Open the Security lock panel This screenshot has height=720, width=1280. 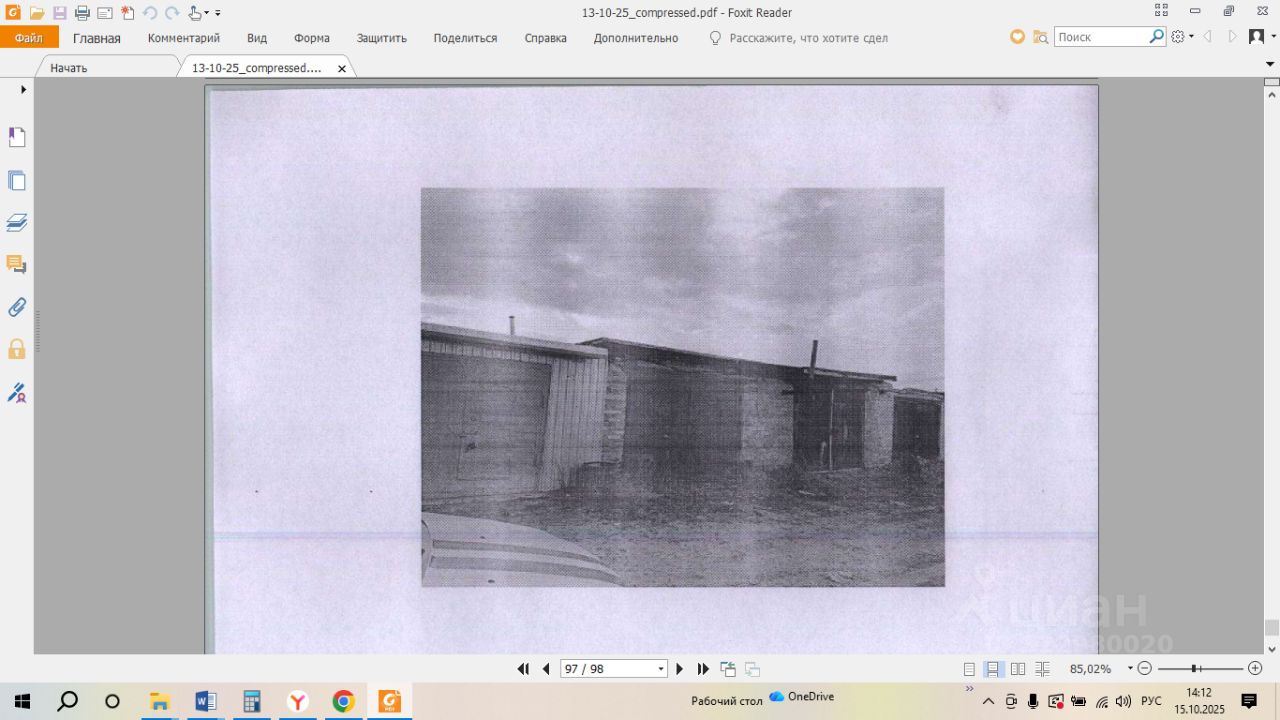[17, 349]
